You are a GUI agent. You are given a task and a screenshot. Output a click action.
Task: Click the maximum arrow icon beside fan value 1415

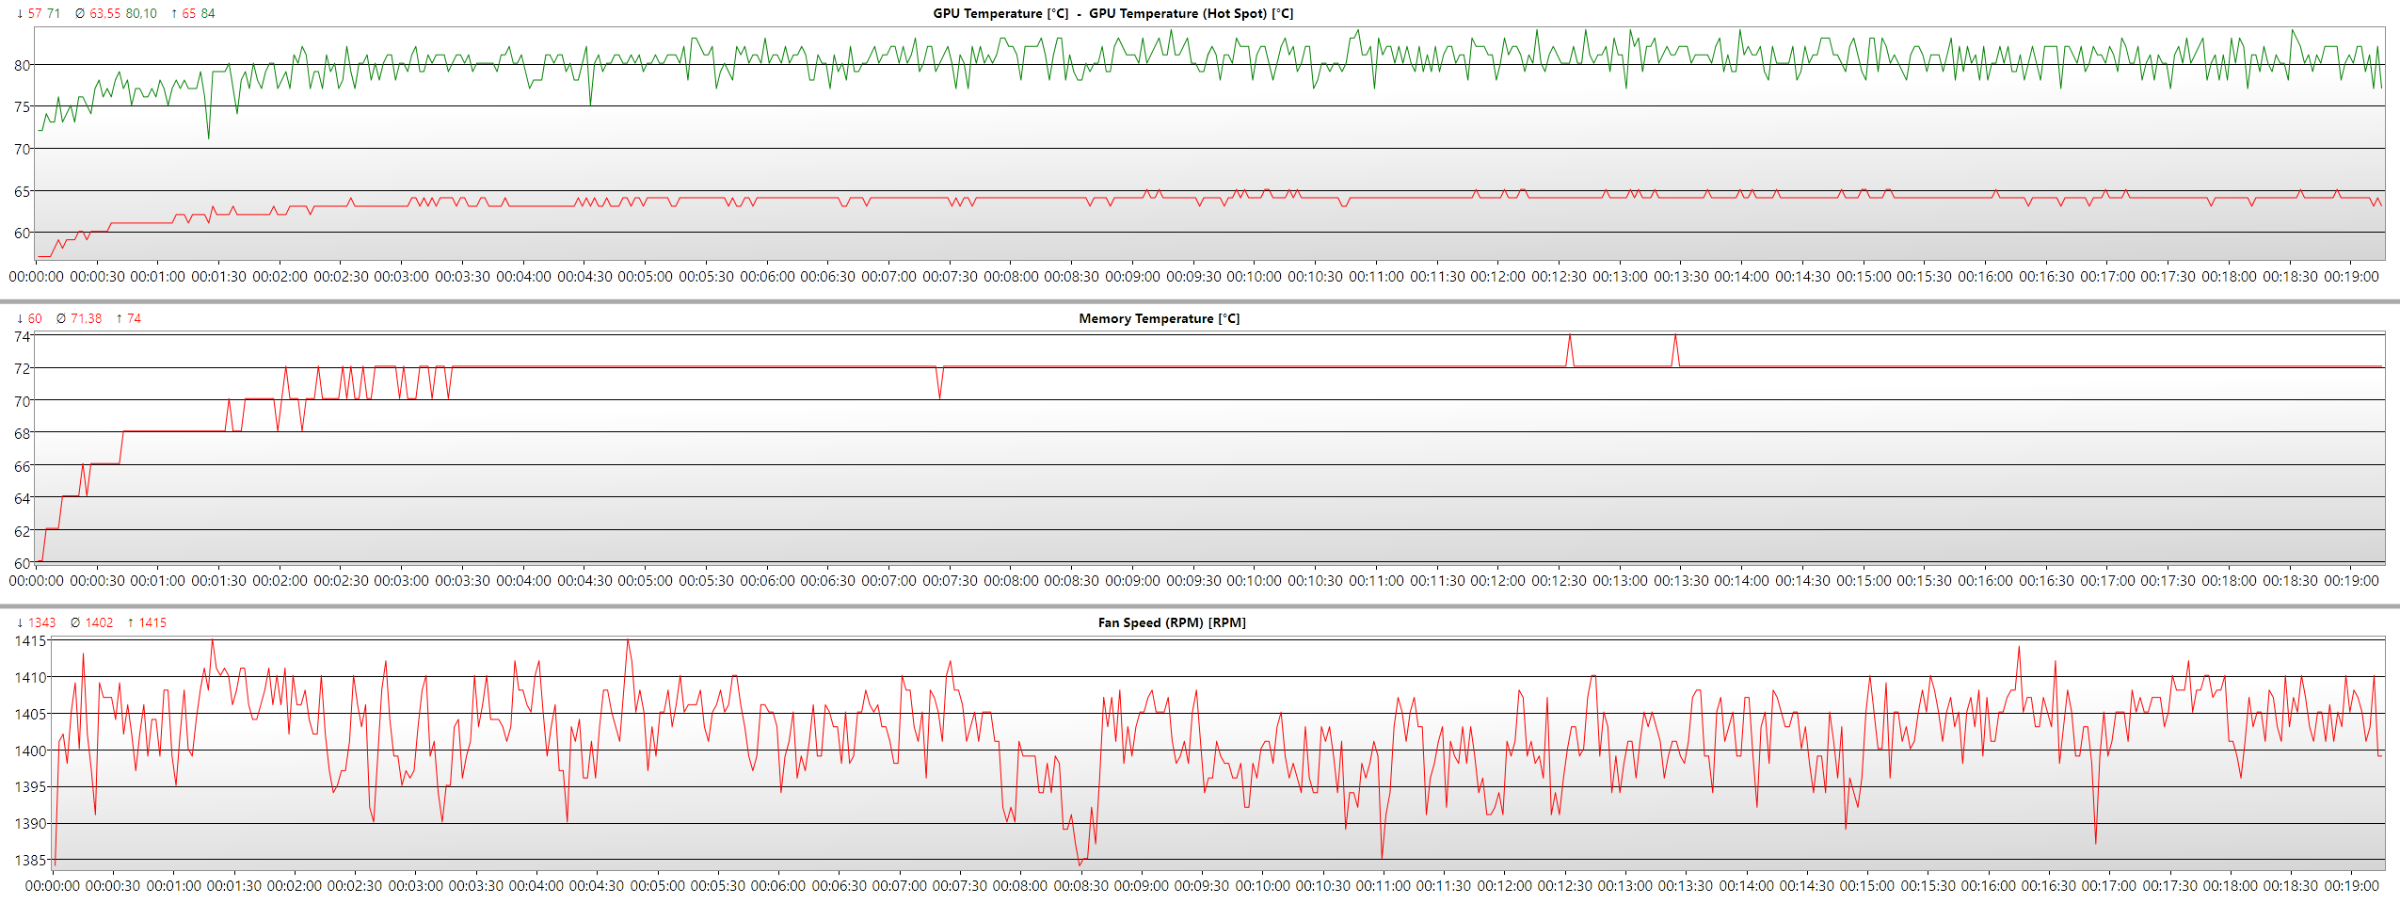point(131,623)
